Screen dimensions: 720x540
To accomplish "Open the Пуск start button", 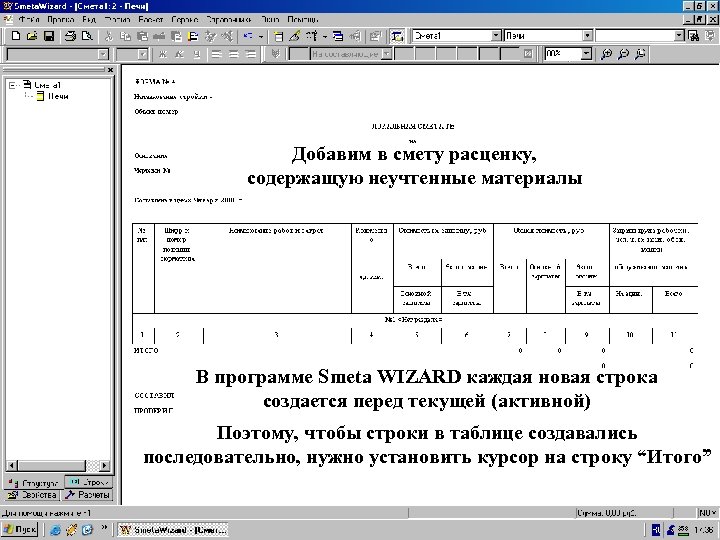I will (20, 529).
